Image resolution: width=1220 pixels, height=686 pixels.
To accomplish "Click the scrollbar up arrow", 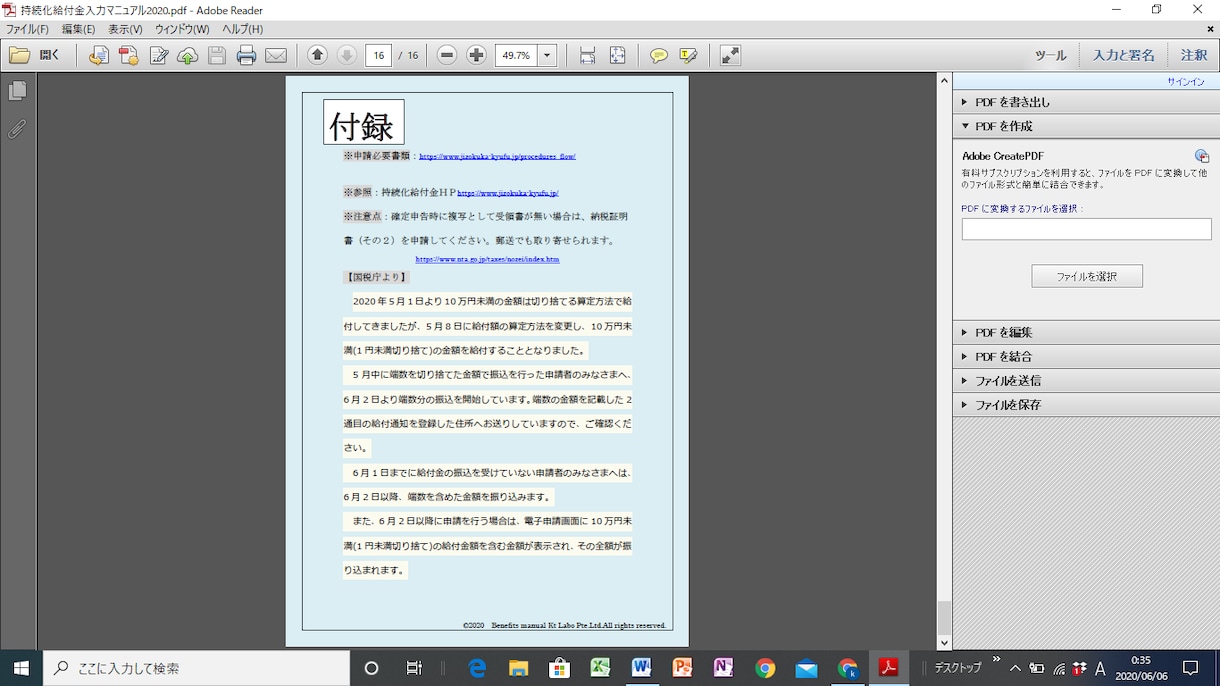I will tap(944, 80).
